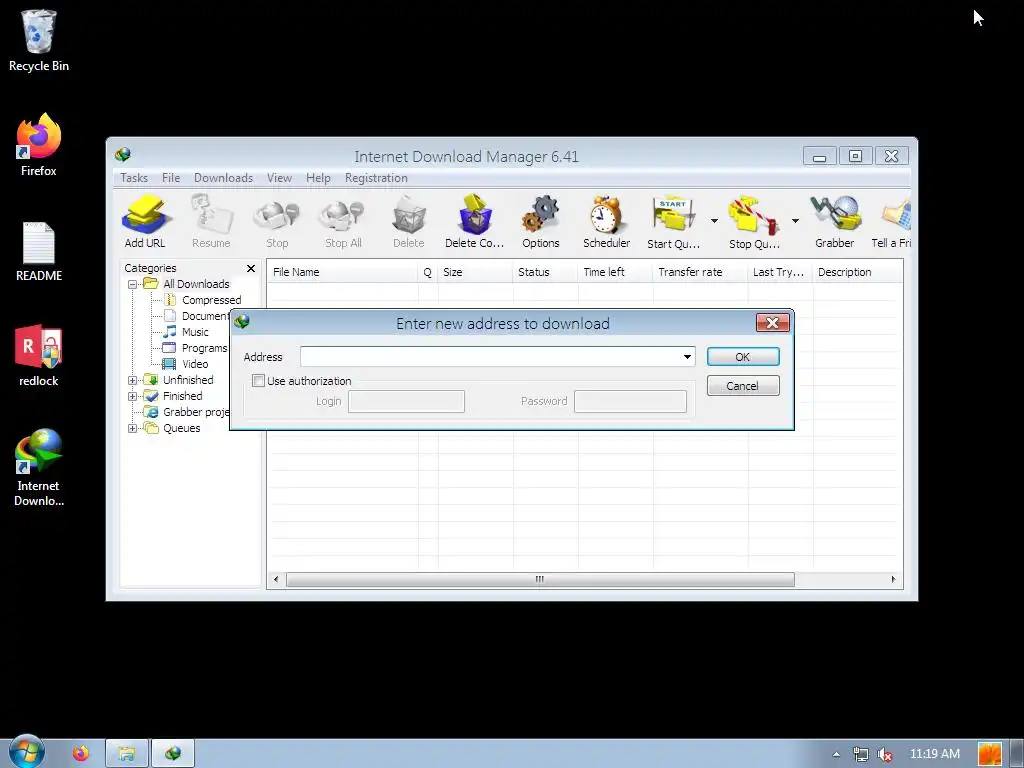Select the Compressed category
Screen dimensions: 1024x768
pyautogui.click(x=202, y=300)
